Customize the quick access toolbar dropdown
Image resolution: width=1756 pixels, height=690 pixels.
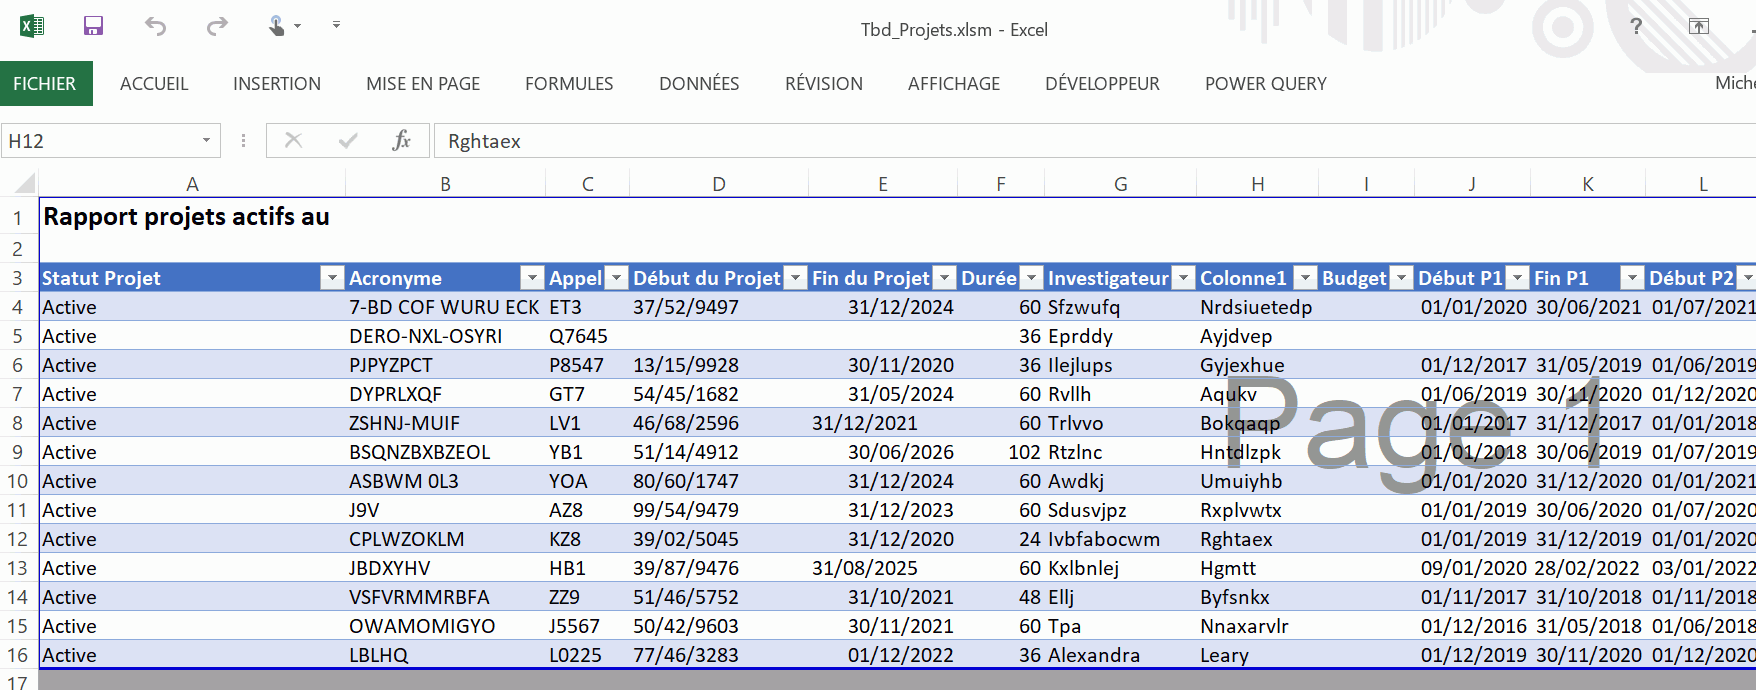click(336, 25)
